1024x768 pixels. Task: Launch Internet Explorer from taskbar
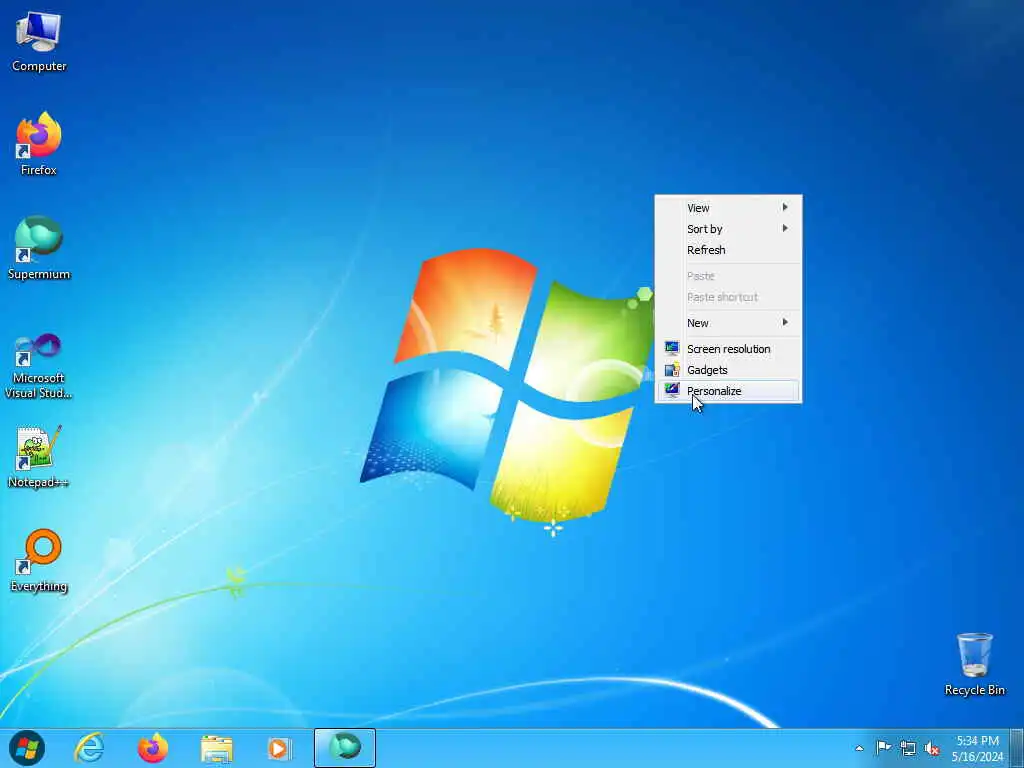click(89, 748)
